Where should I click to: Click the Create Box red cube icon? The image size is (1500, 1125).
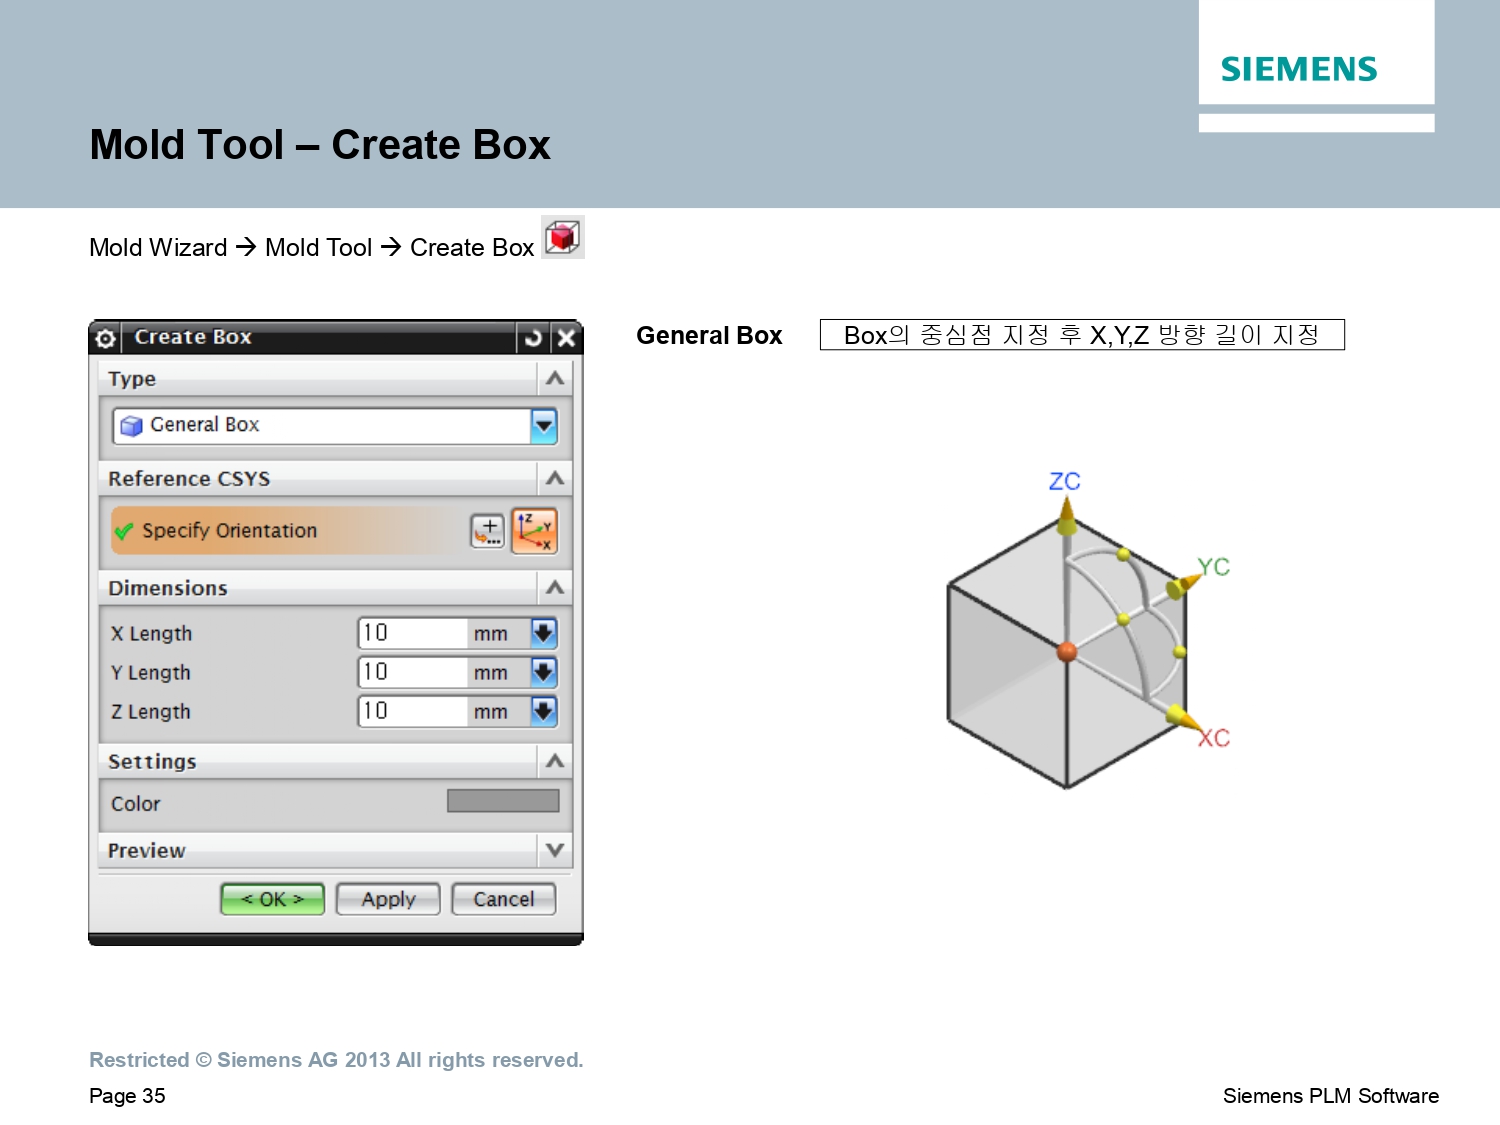(563, 238)
